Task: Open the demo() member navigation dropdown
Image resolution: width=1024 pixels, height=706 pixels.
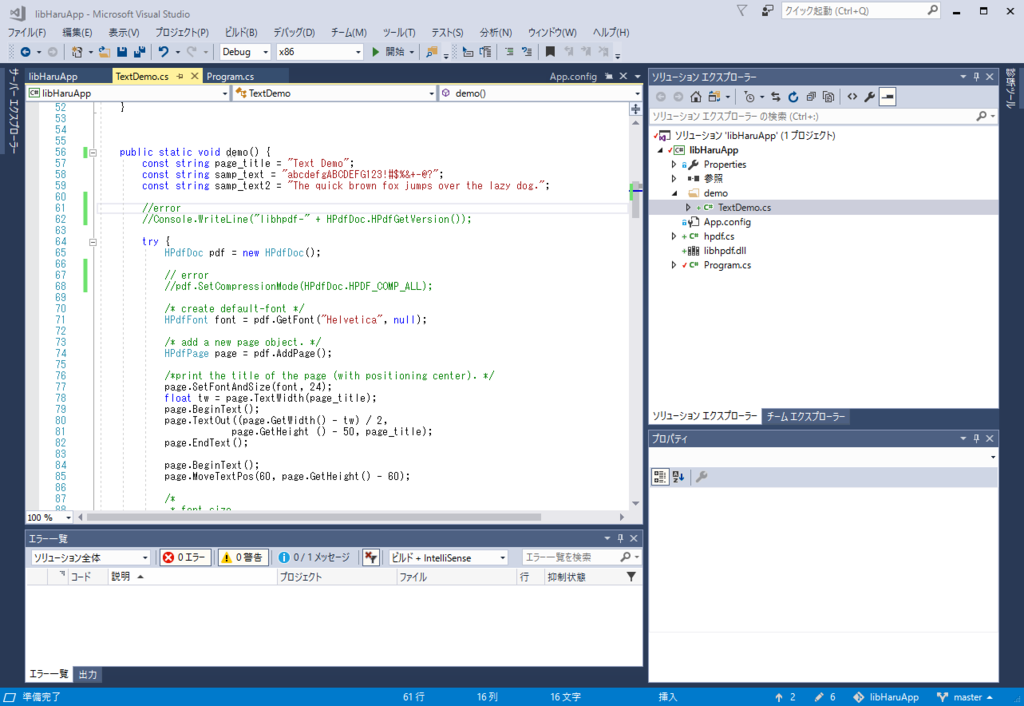Action: (541, 93)
